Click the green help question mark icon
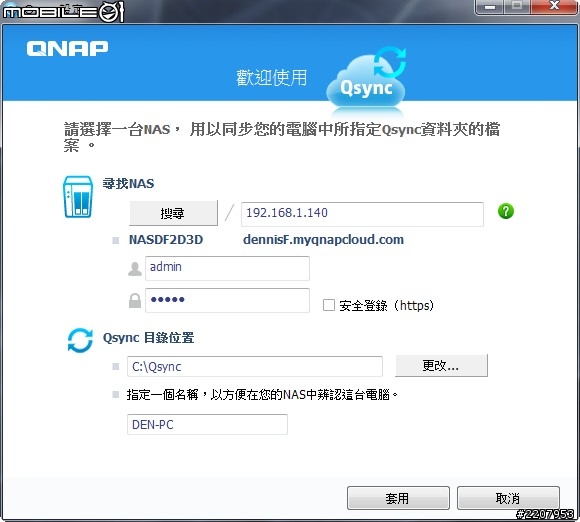This screenshot has height=522, width=580. pos(506,211)
